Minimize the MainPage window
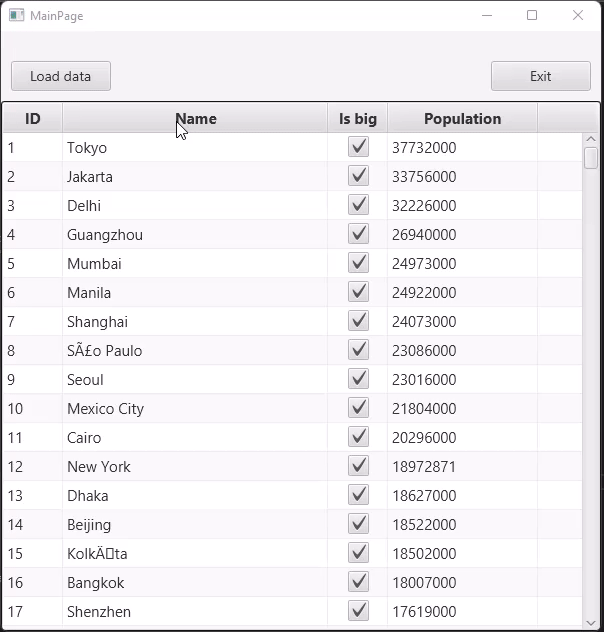 pos(487,15)
